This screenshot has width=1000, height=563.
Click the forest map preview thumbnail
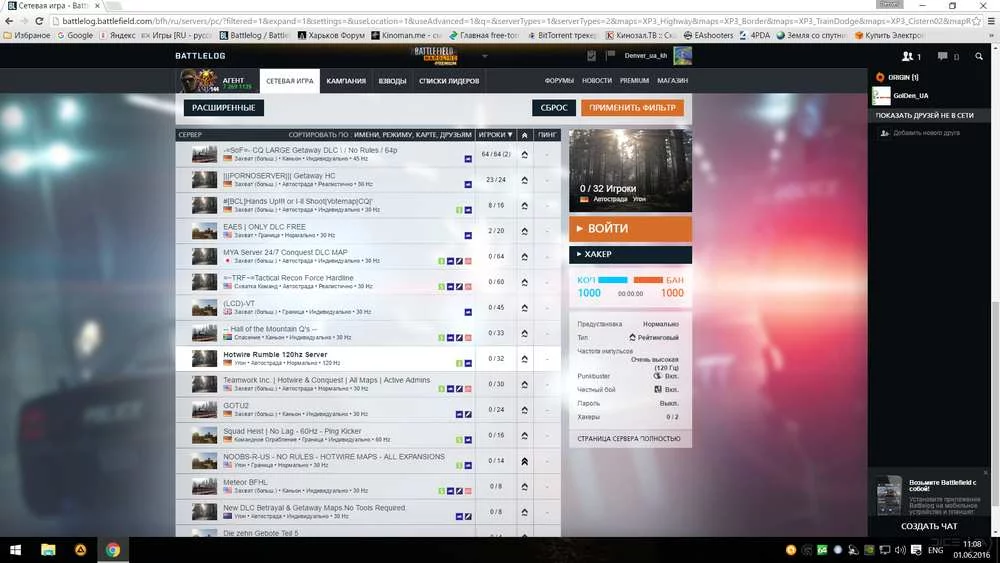(x=630, y=170)
